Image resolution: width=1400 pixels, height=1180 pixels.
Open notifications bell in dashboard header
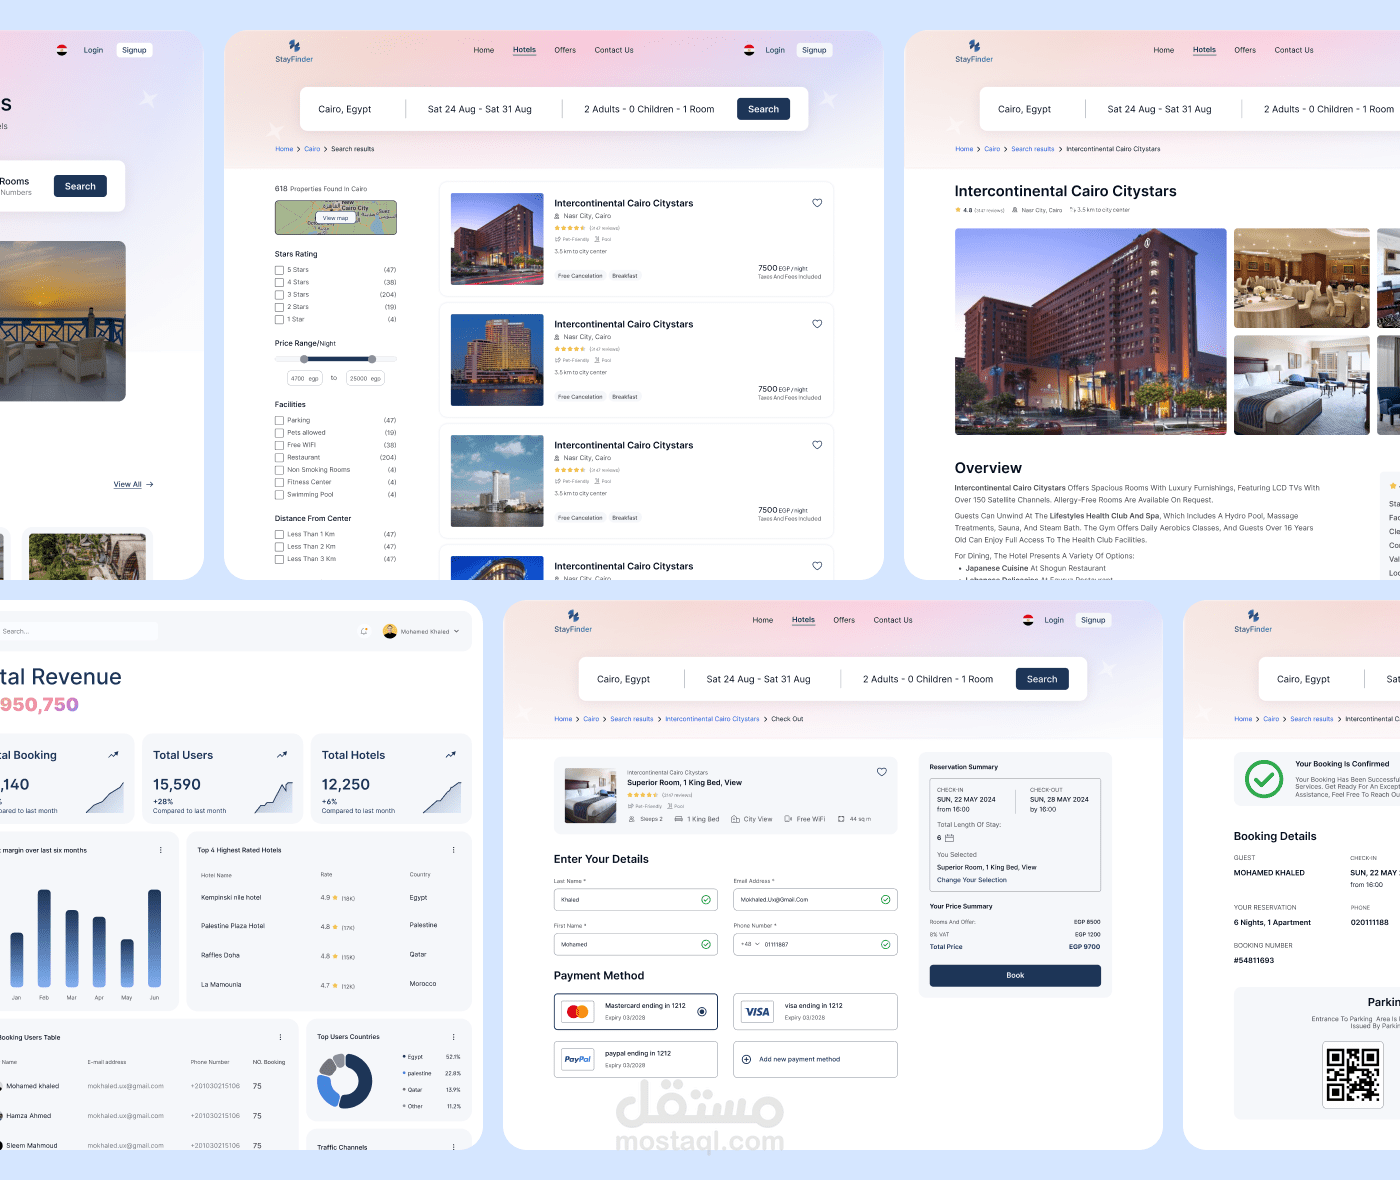coord(364,631)
